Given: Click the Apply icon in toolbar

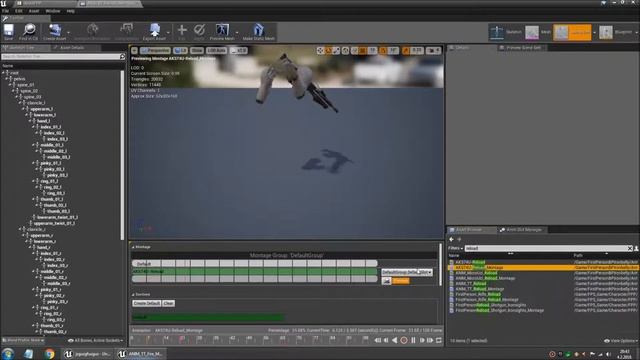Looking at the screenshot, I should coord(199,31).
